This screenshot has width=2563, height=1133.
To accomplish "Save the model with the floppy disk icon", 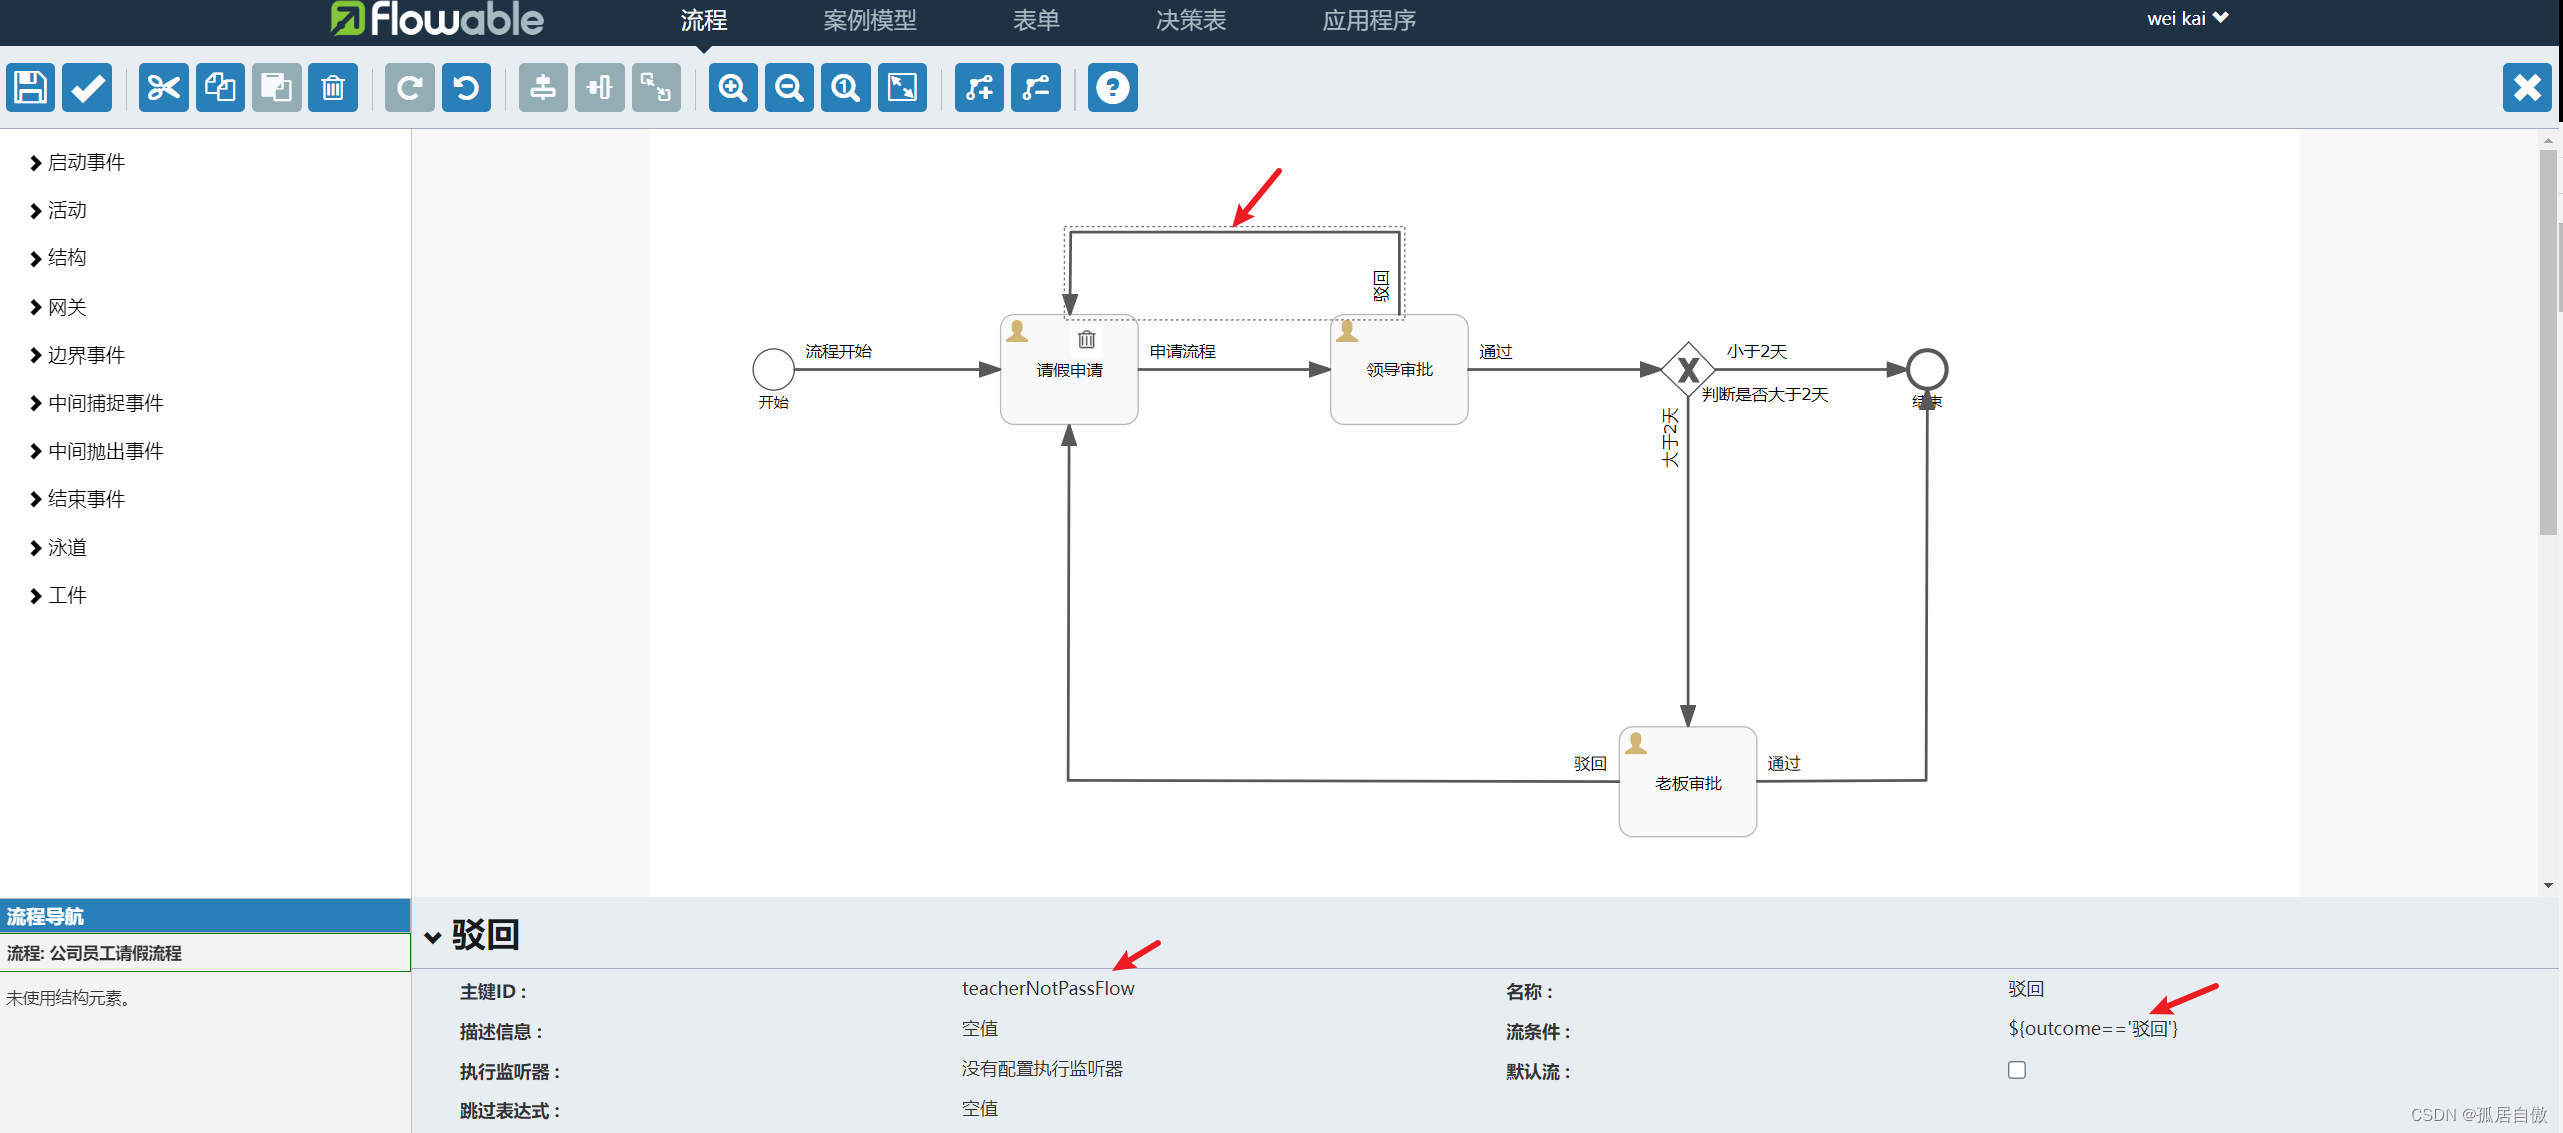I will point(30,88).
